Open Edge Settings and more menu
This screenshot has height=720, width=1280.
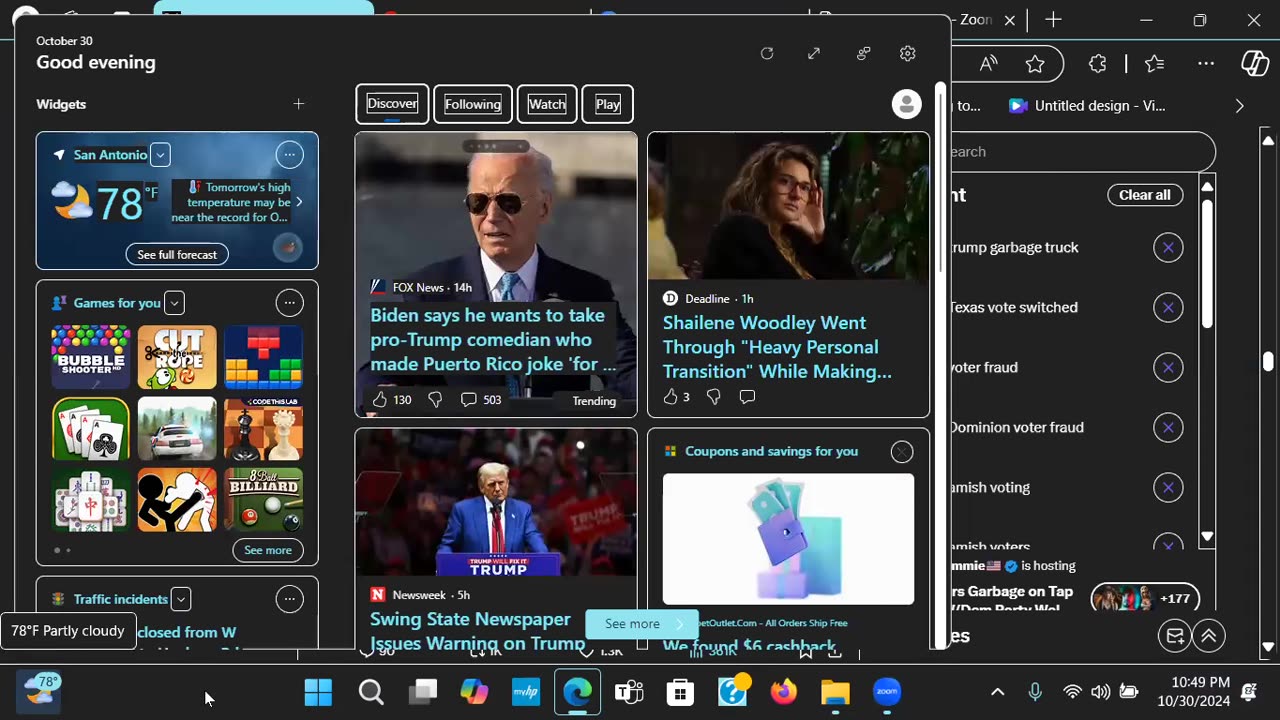(x=1206, y=64)
